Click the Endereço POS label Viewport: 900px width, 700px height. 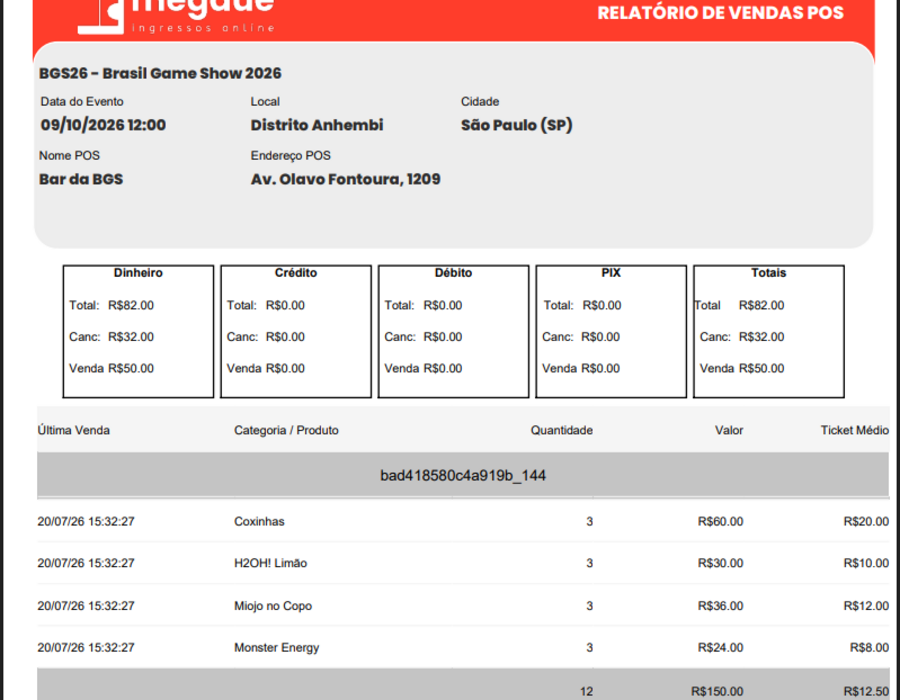[290, 155]
